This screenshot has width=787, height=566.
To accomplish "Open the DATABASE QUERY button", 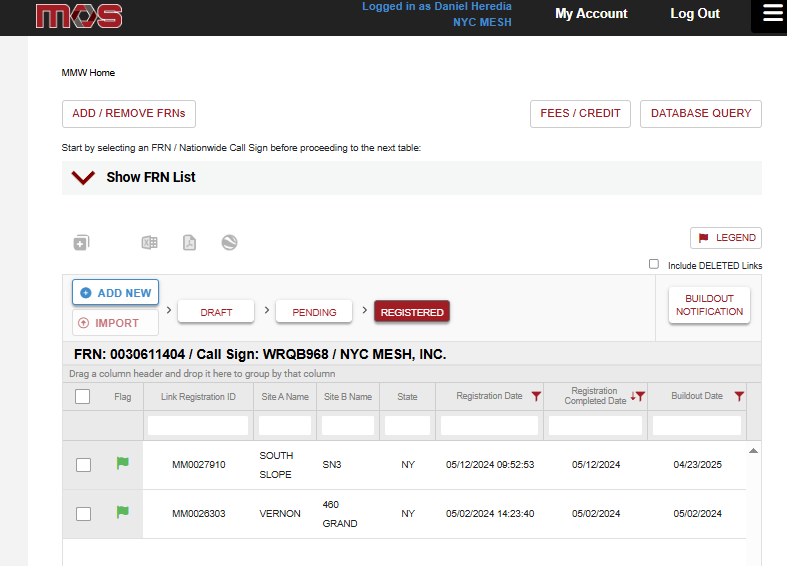I will 700,114.
